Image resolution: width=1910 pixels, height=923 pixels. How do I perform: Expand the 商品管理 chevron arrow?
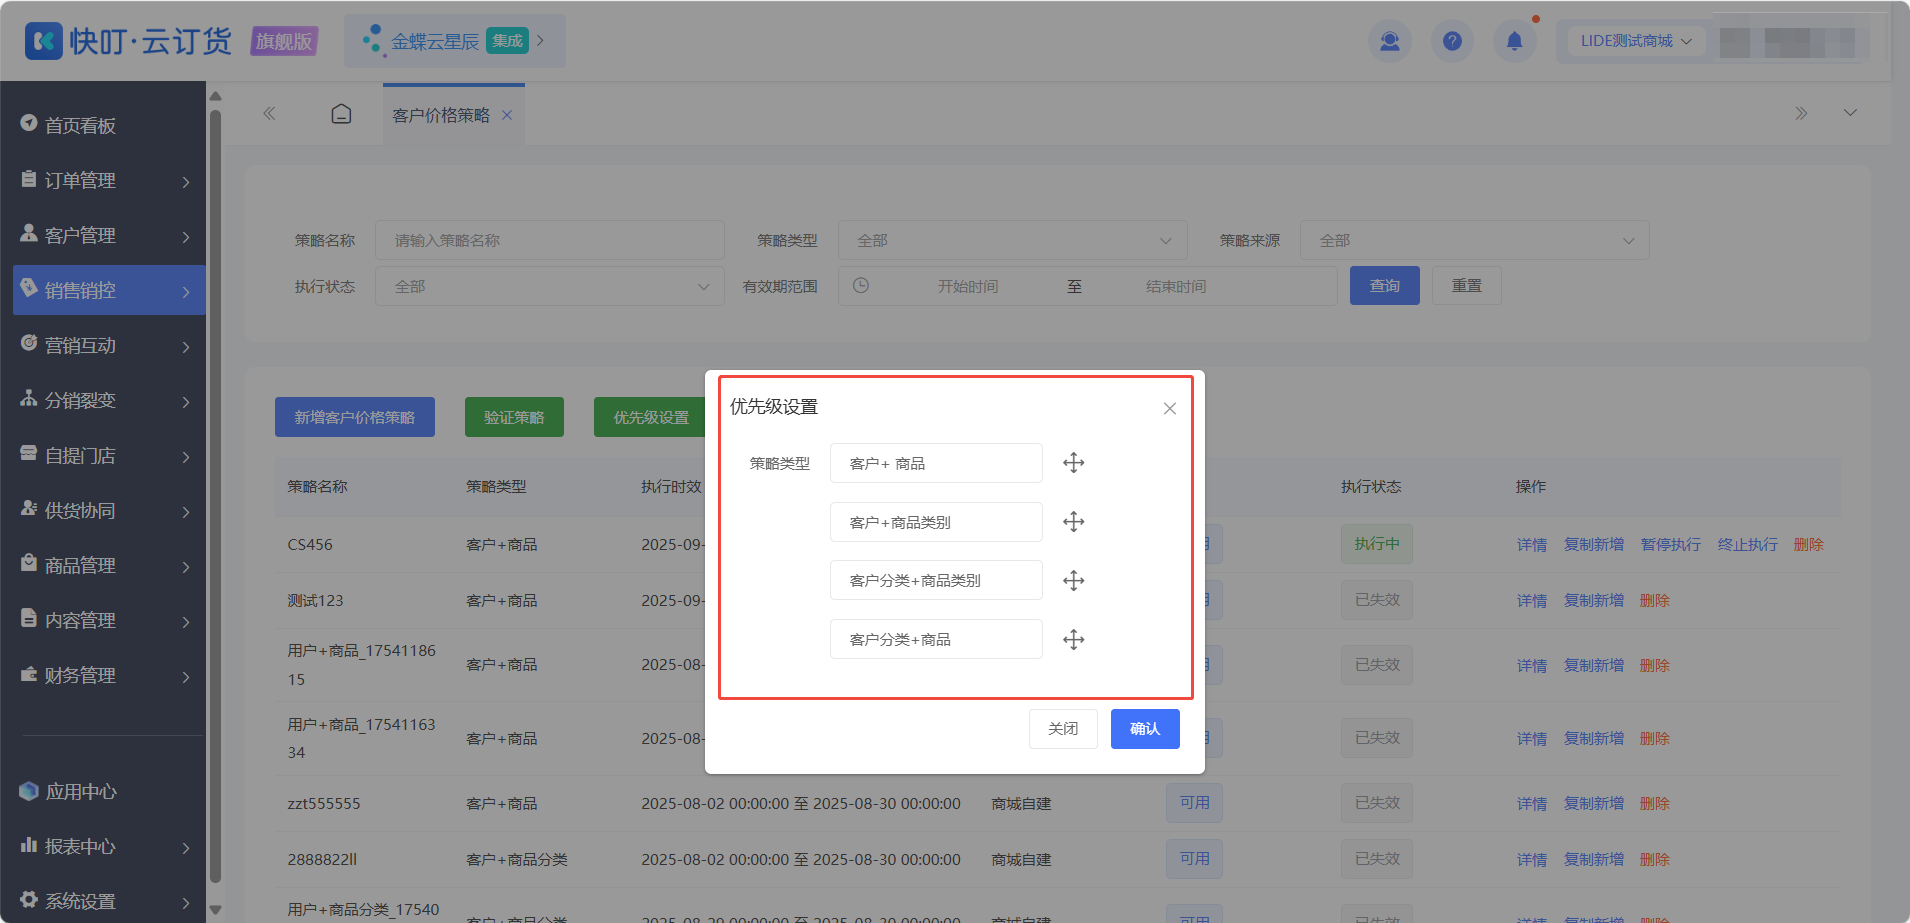coord(186,567)
